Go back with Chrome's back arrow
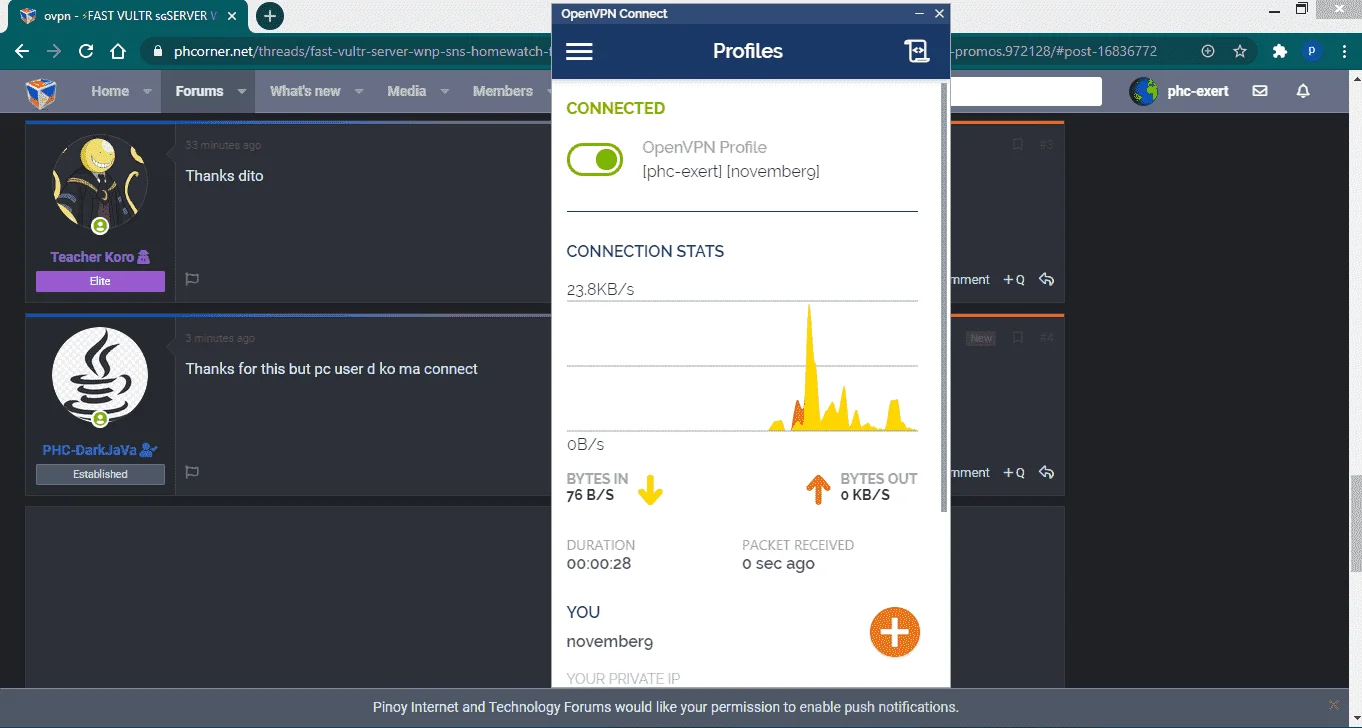Viewport: 1362px width, 728px height. 22,51
